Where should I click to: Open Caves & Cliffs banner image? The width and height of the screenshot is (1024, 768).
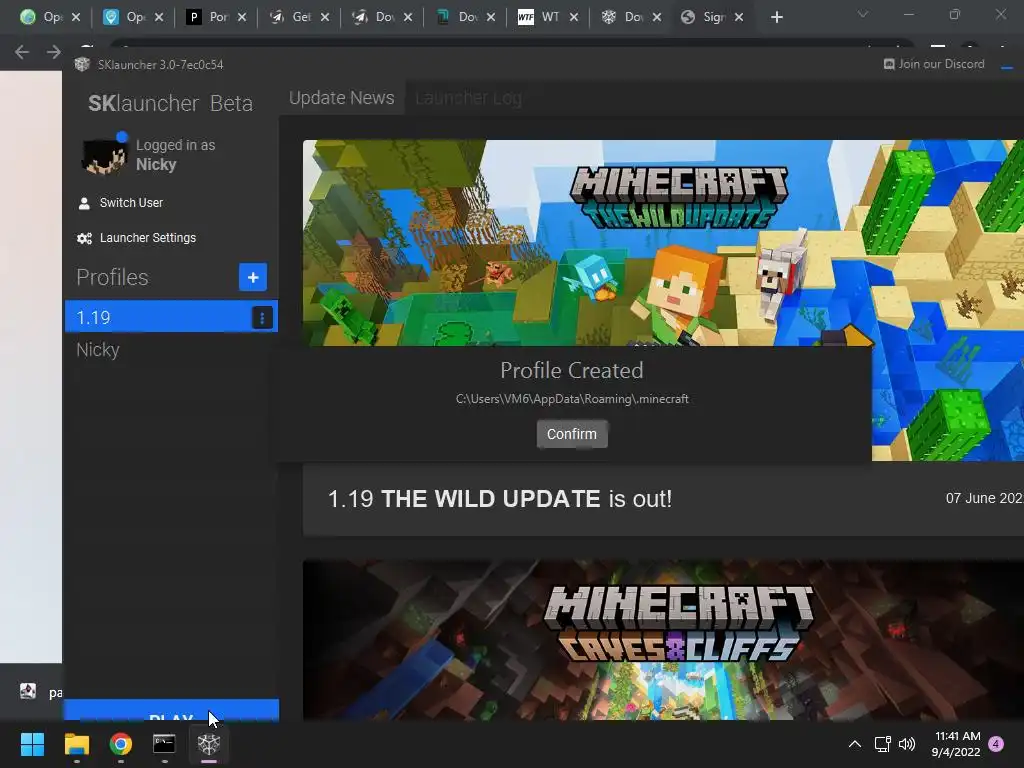click(x=663, y=640)
